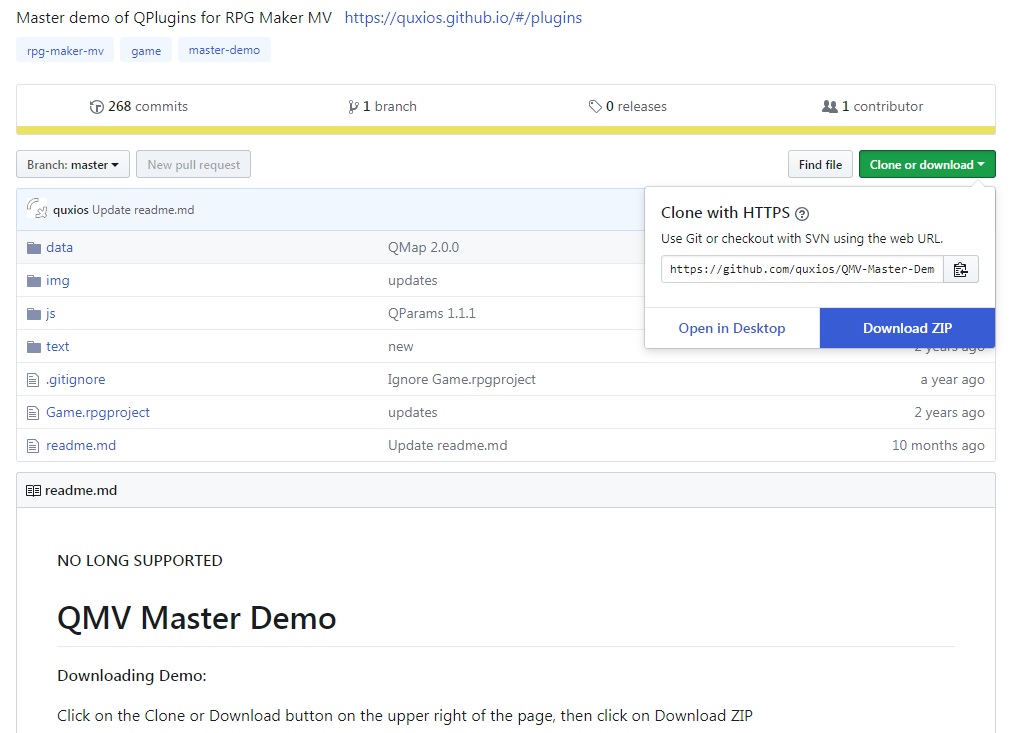
Task: Click the commits history clock icon
Action: point(97,107)
